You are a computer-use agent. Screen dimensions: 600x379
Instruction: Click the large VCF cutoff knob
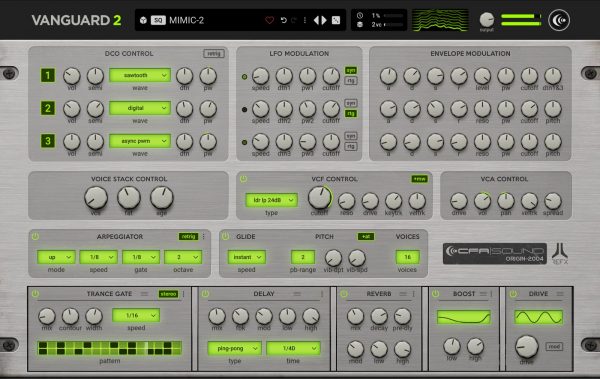(319, 198)
